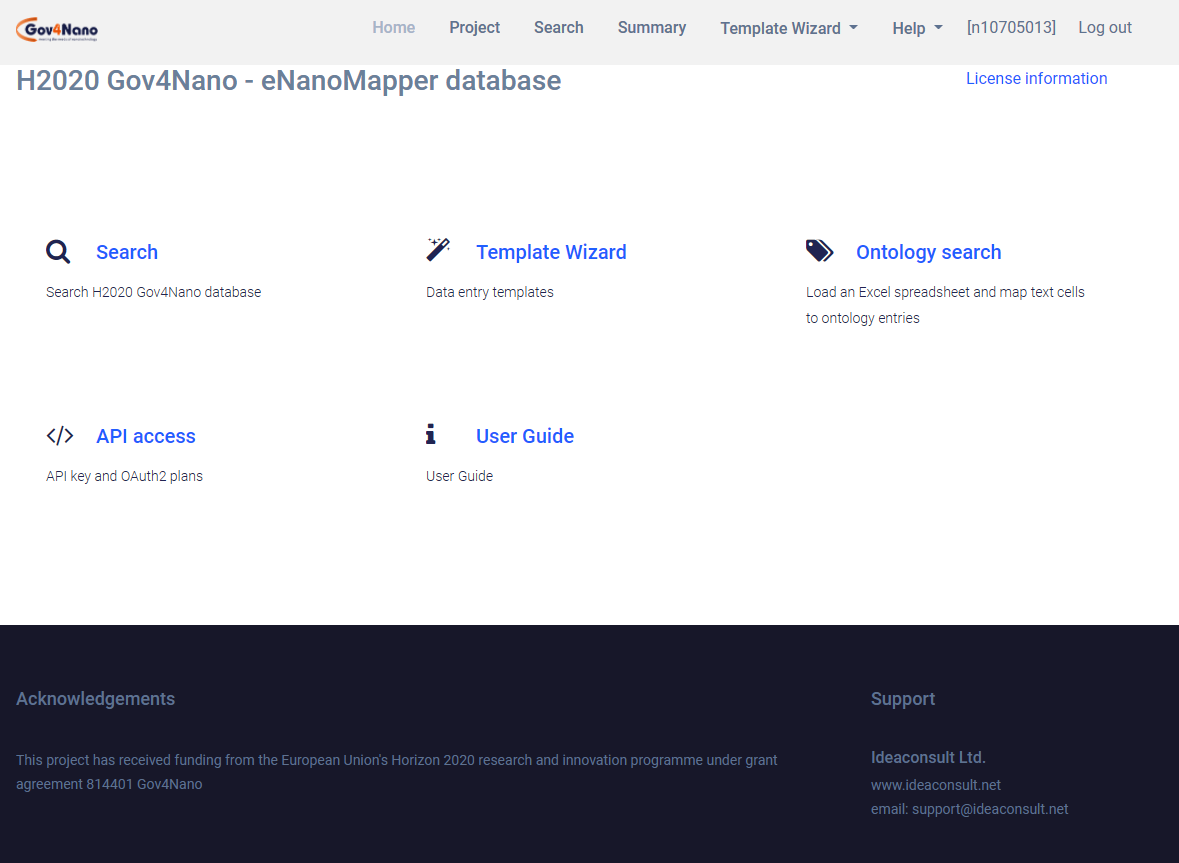Visit the API access heading link

(146, 437)
